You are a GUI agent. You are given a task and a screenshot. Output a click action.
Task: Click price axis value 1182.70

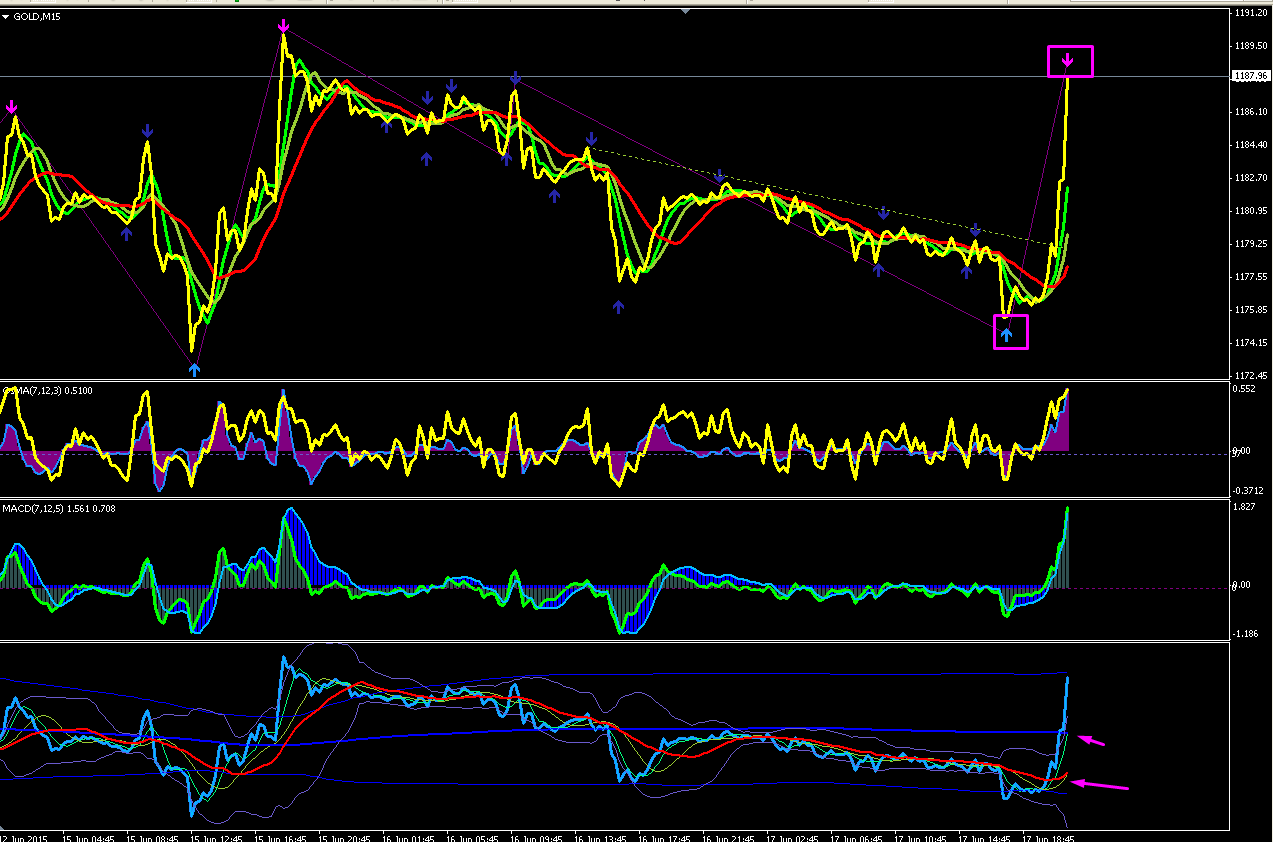pyautogui.click(x=1251, y=178)
